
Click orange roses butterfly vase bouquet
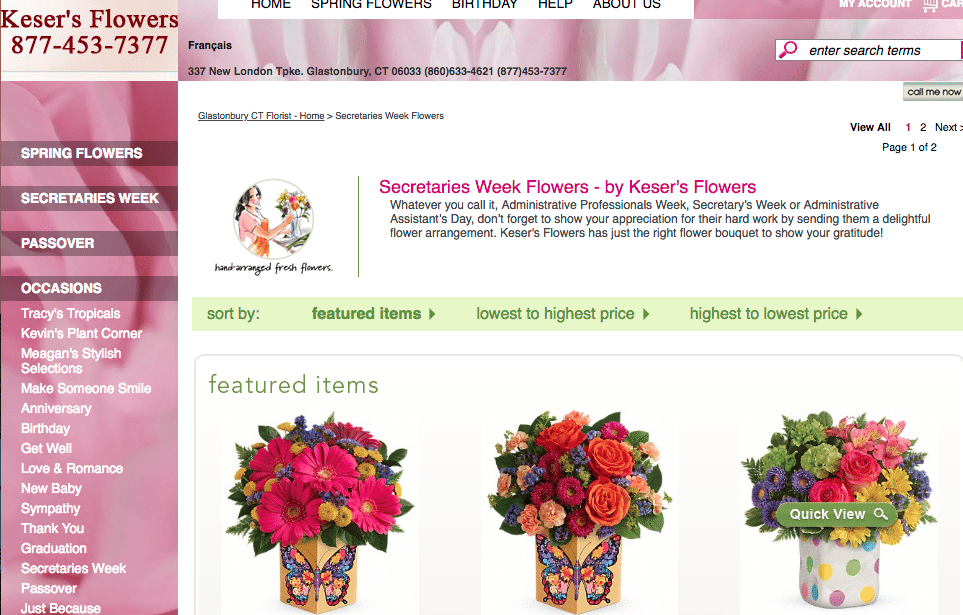(x=579, y=514)
